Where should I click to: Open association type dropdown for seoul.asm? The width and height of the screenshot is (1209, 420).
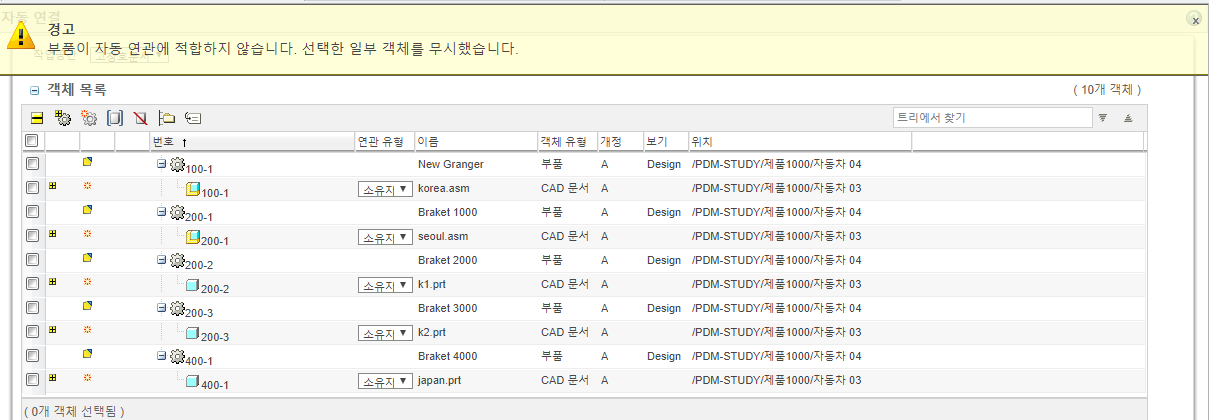(385, 237)
